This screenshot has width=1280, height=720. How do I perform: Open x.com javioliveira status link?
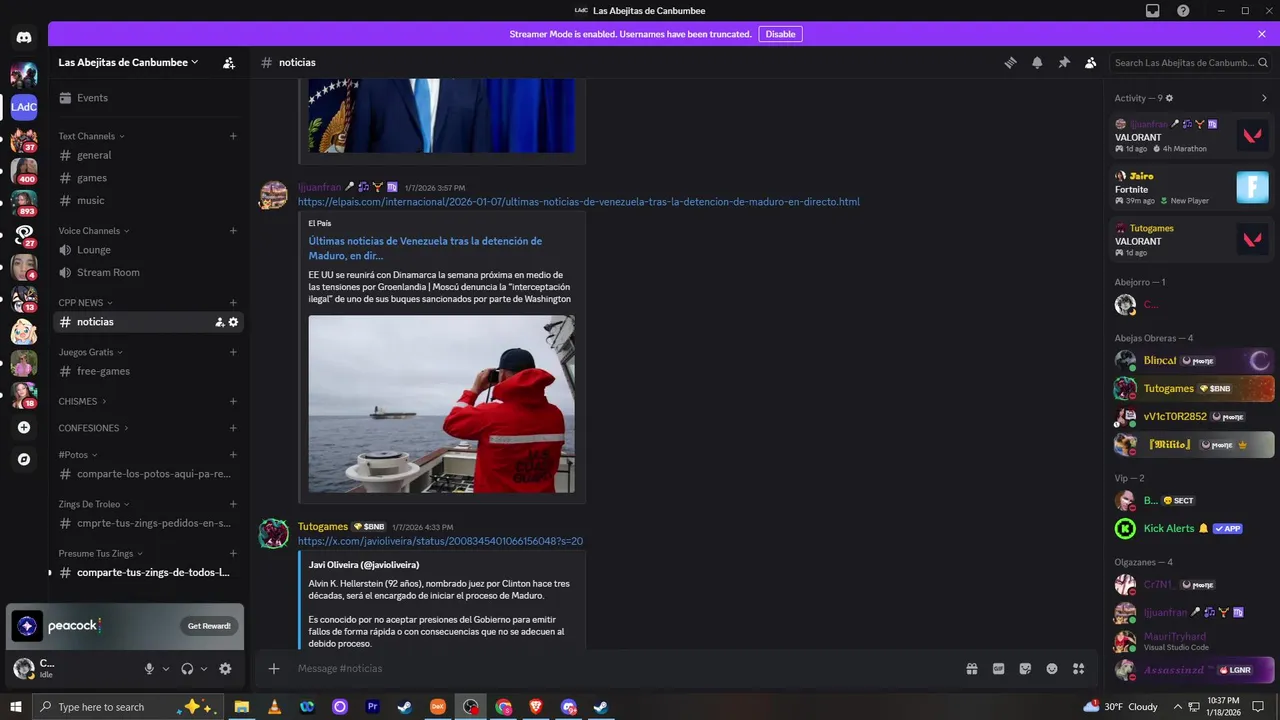tap(440, 541)
